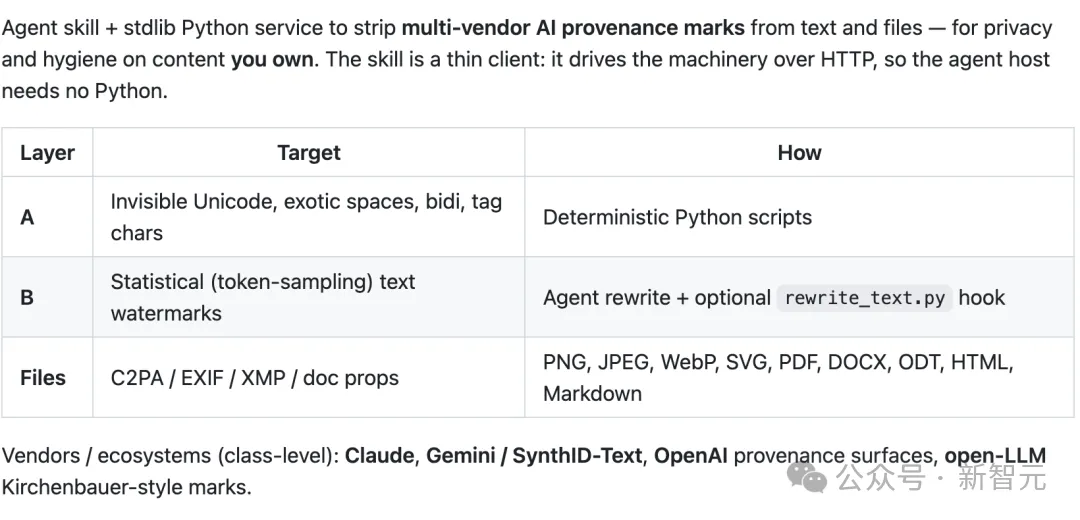Click the row label B

[27, 298]
